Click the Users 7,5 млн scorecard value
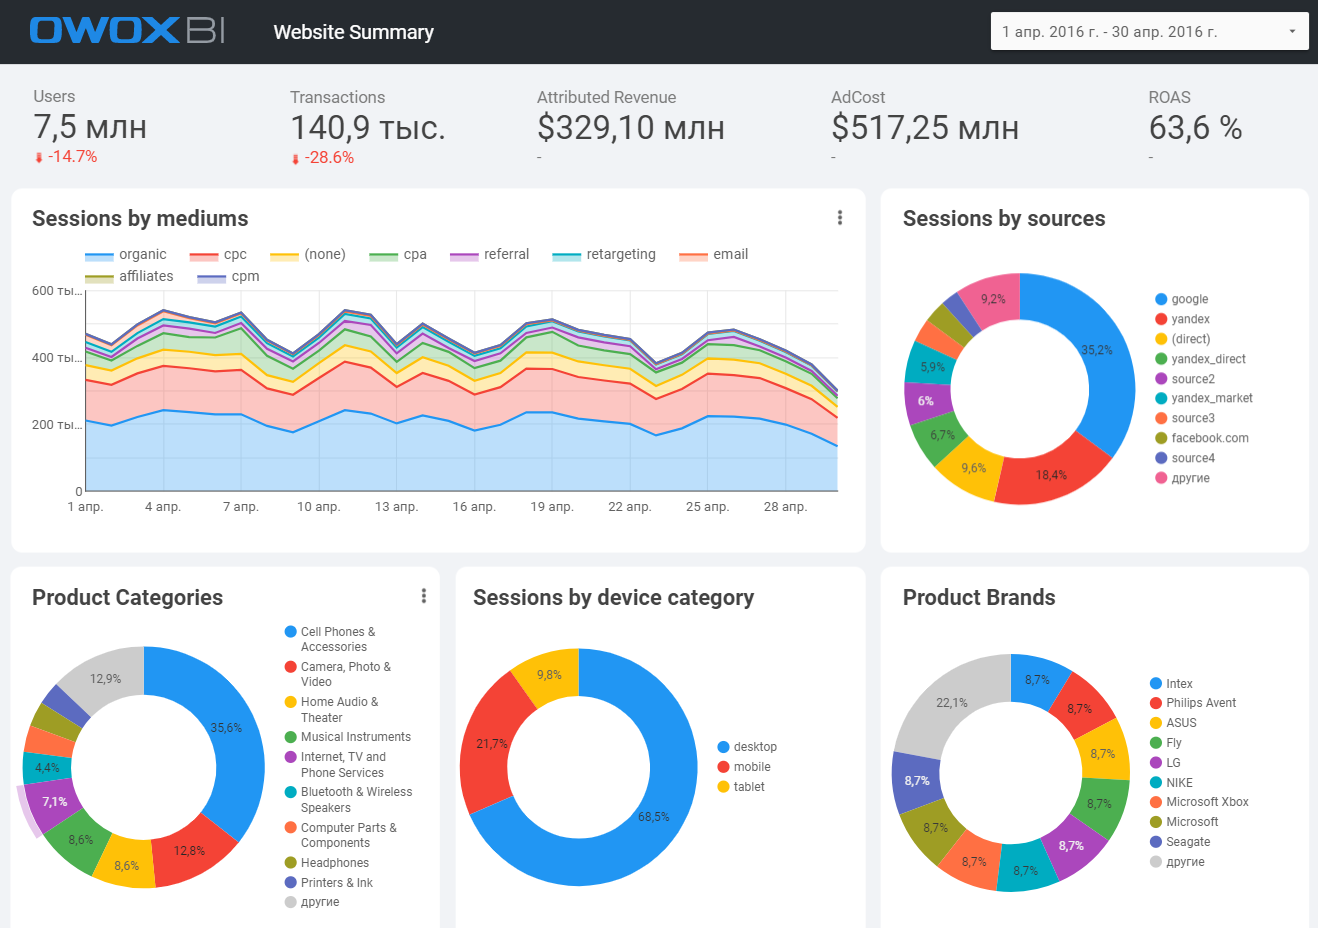1318x928 pixels. [x=90, y=127]
